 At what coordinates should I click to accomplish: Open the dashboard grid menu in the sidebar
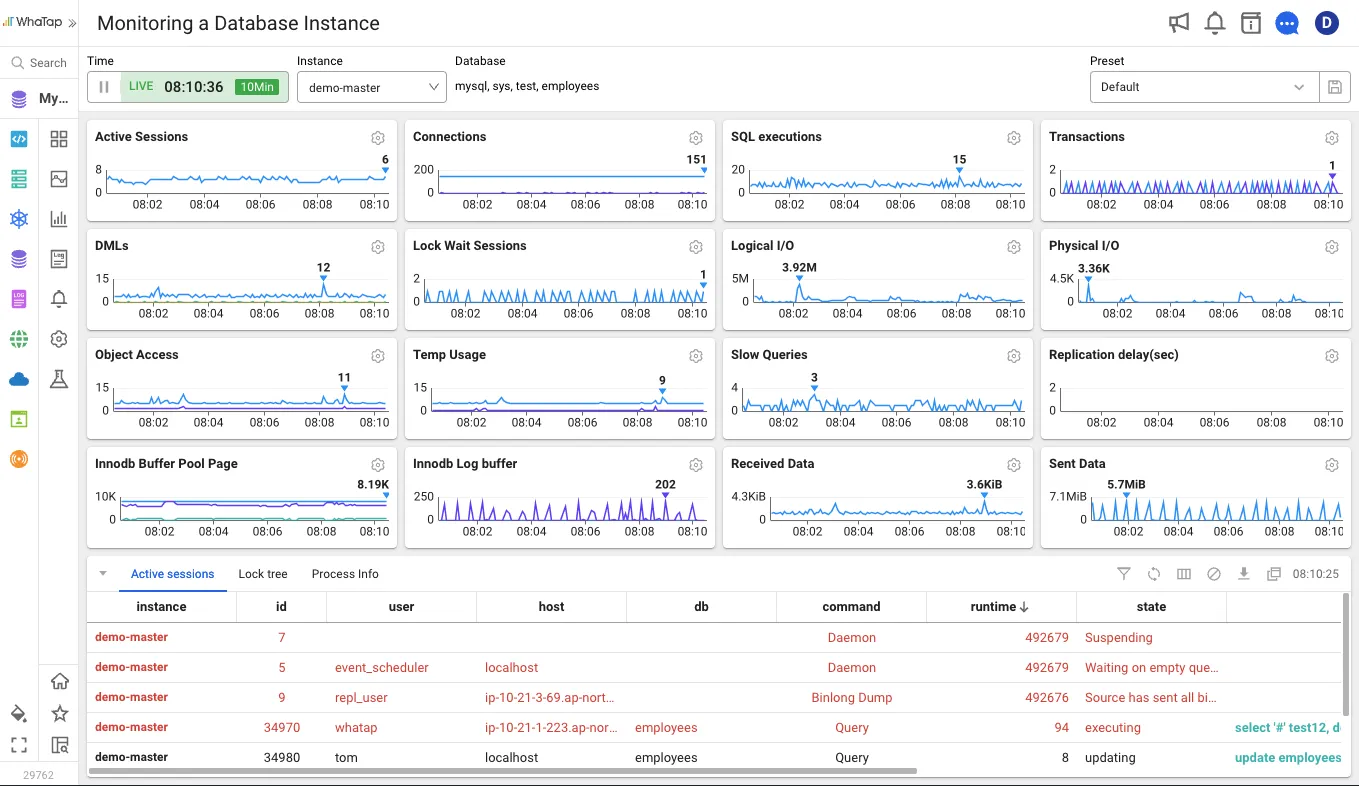[59, 139]
